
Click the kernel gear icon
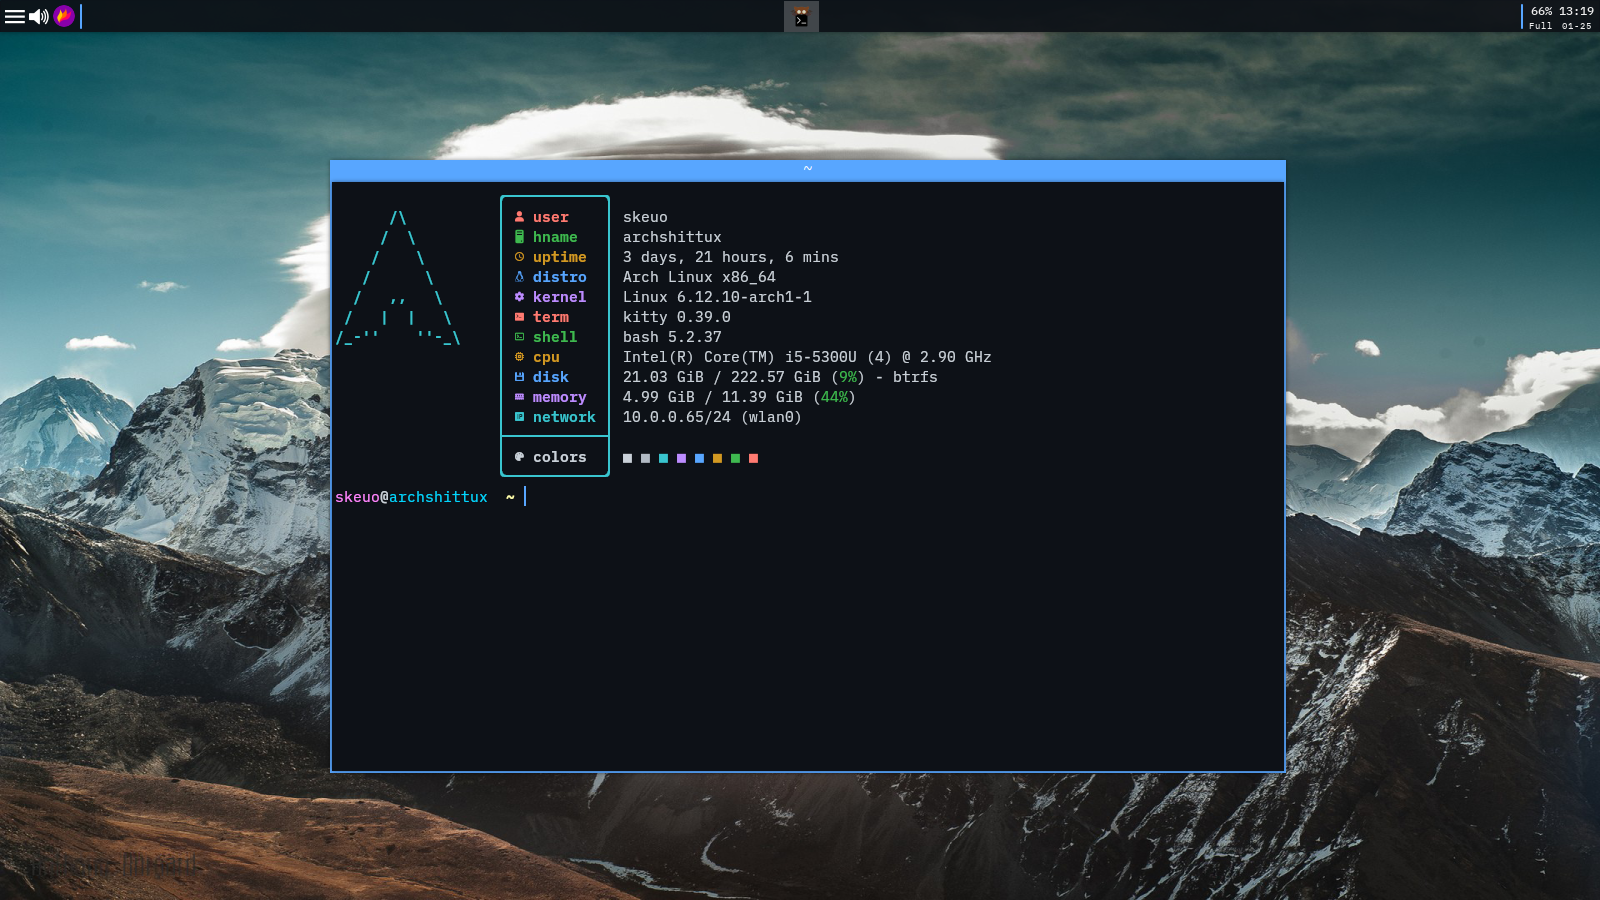point(519,297)
